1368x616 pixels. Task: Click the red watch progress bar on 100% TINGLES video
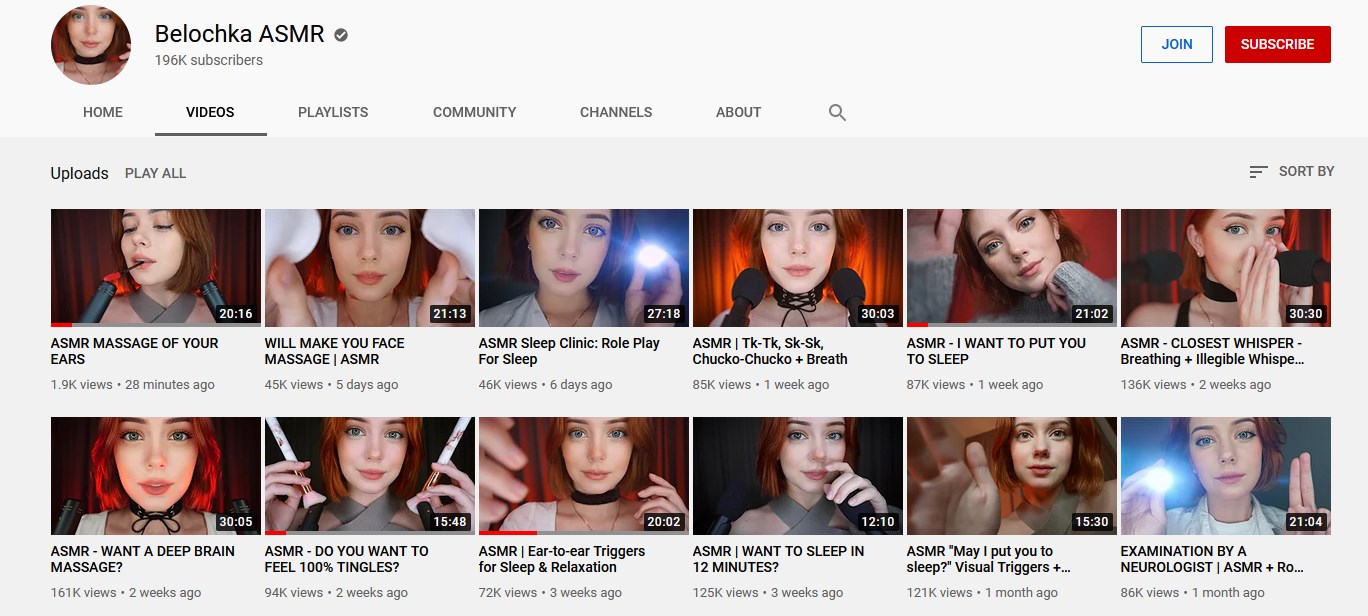[275, 533]
